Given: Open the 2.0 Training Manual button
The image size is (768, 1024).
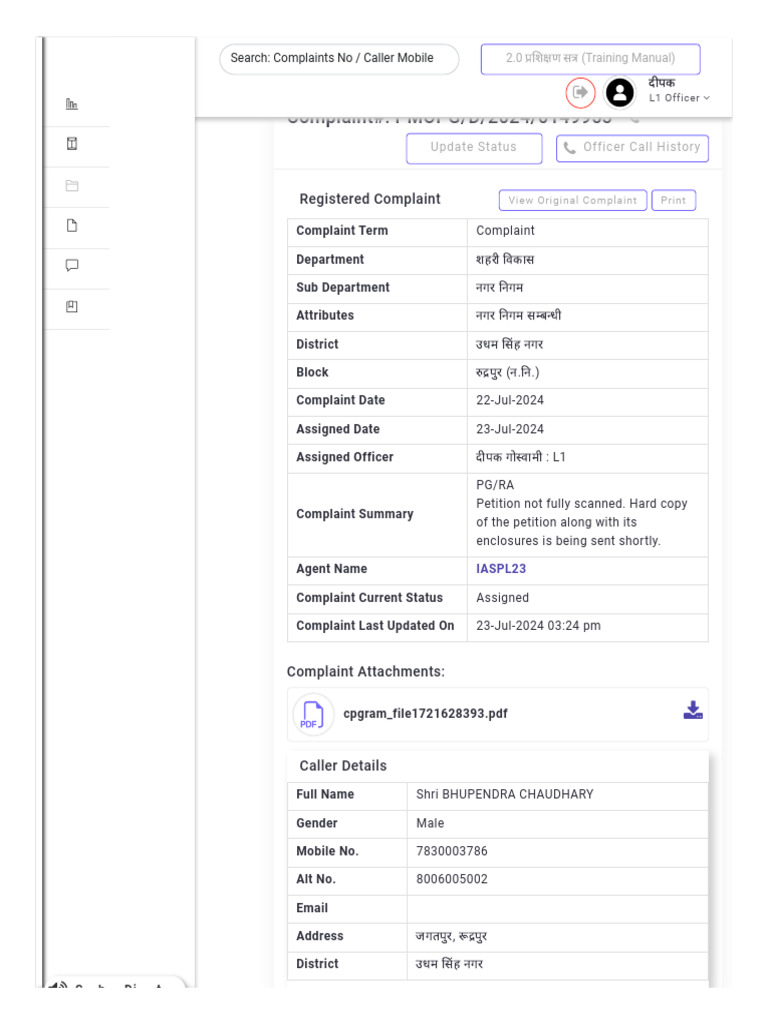Looking at the screenshot, I should (590, 59).
